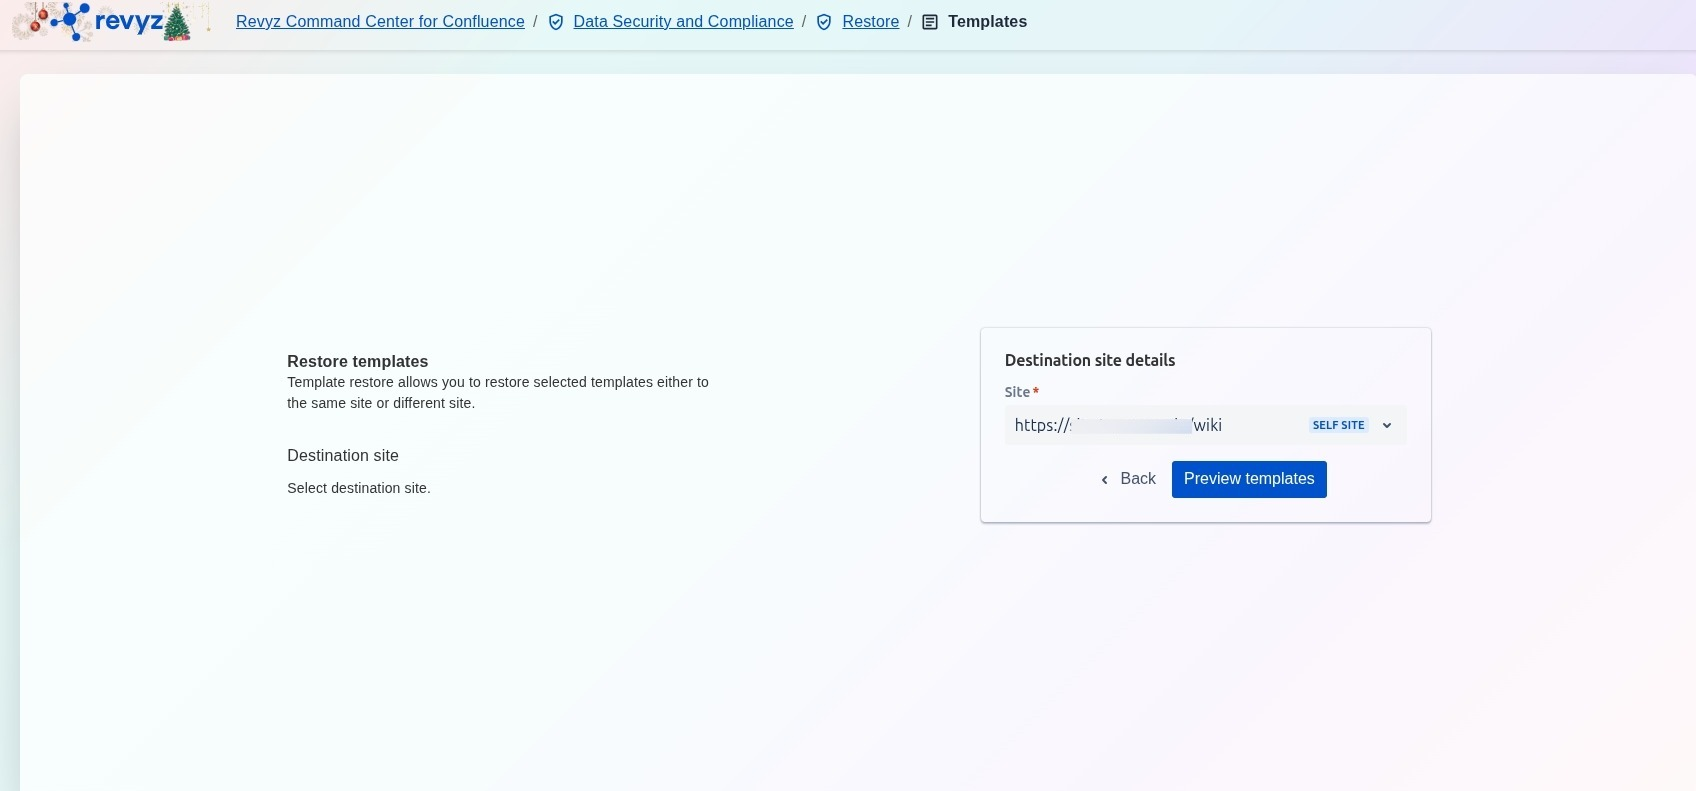
Task: Click the left chevron icon beside Back
Action: 1105,480
